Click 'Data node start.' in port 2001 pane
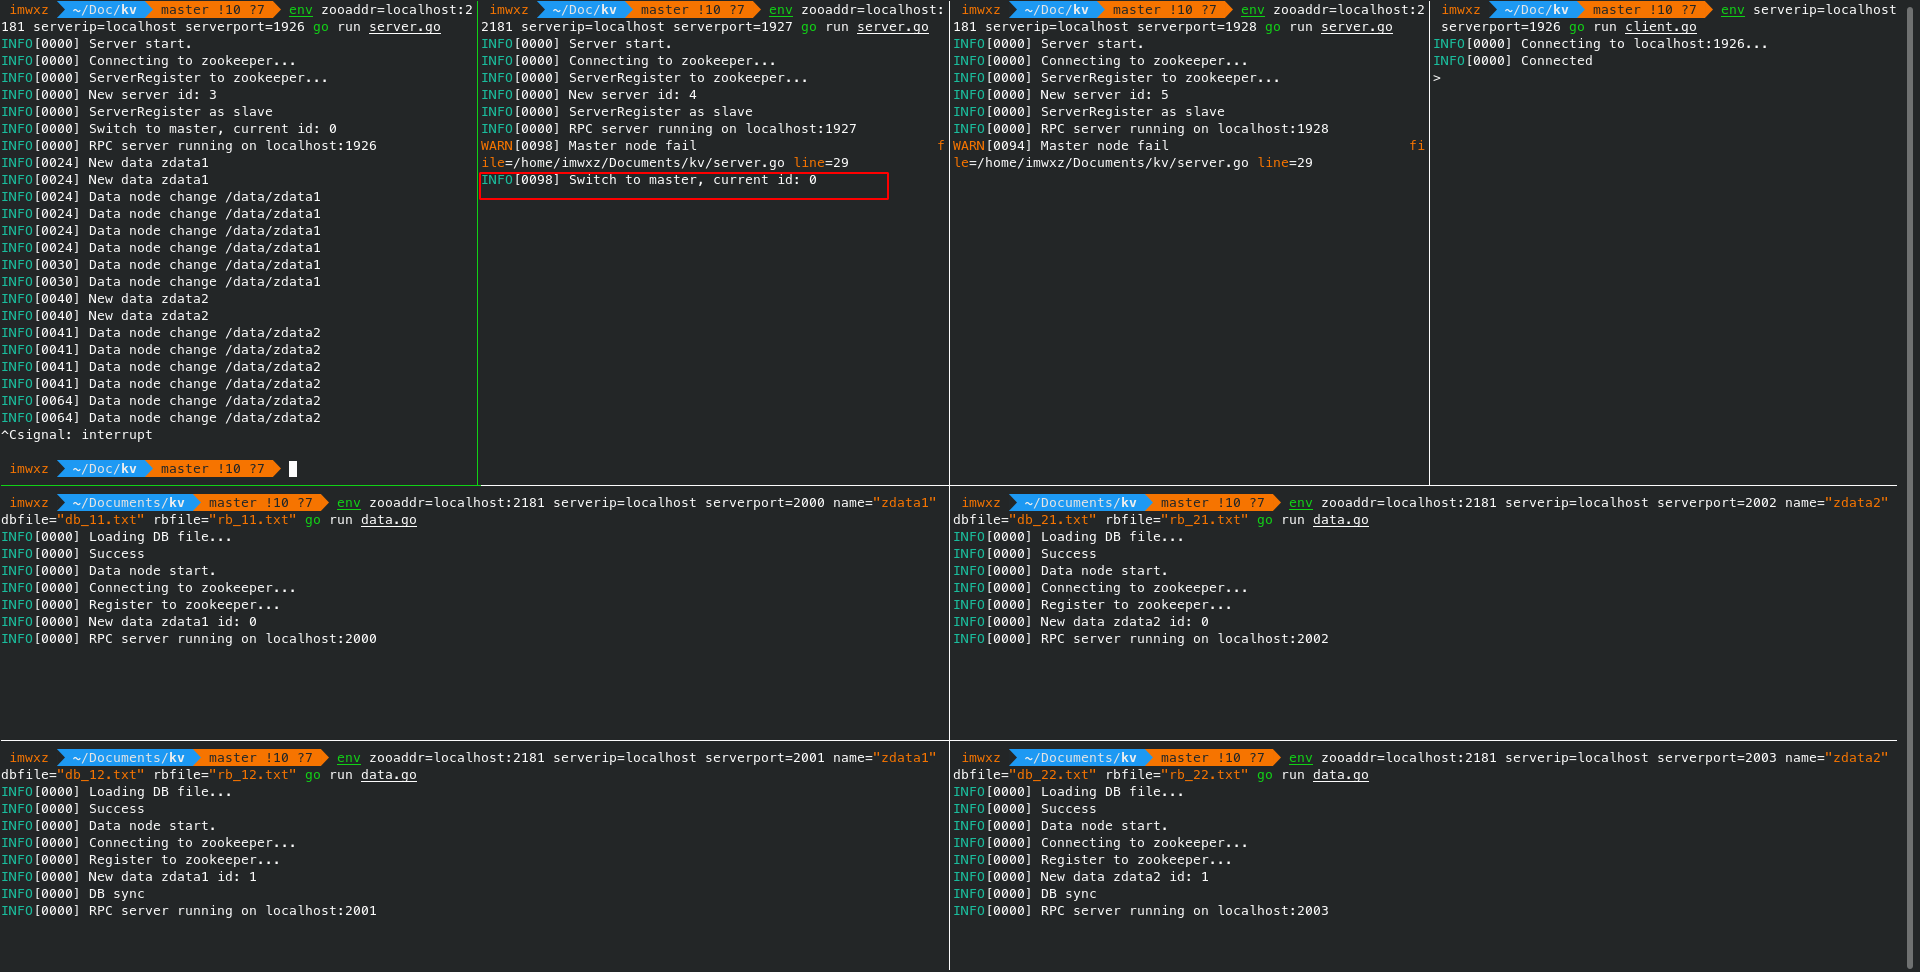 click(x=109, y=826)
